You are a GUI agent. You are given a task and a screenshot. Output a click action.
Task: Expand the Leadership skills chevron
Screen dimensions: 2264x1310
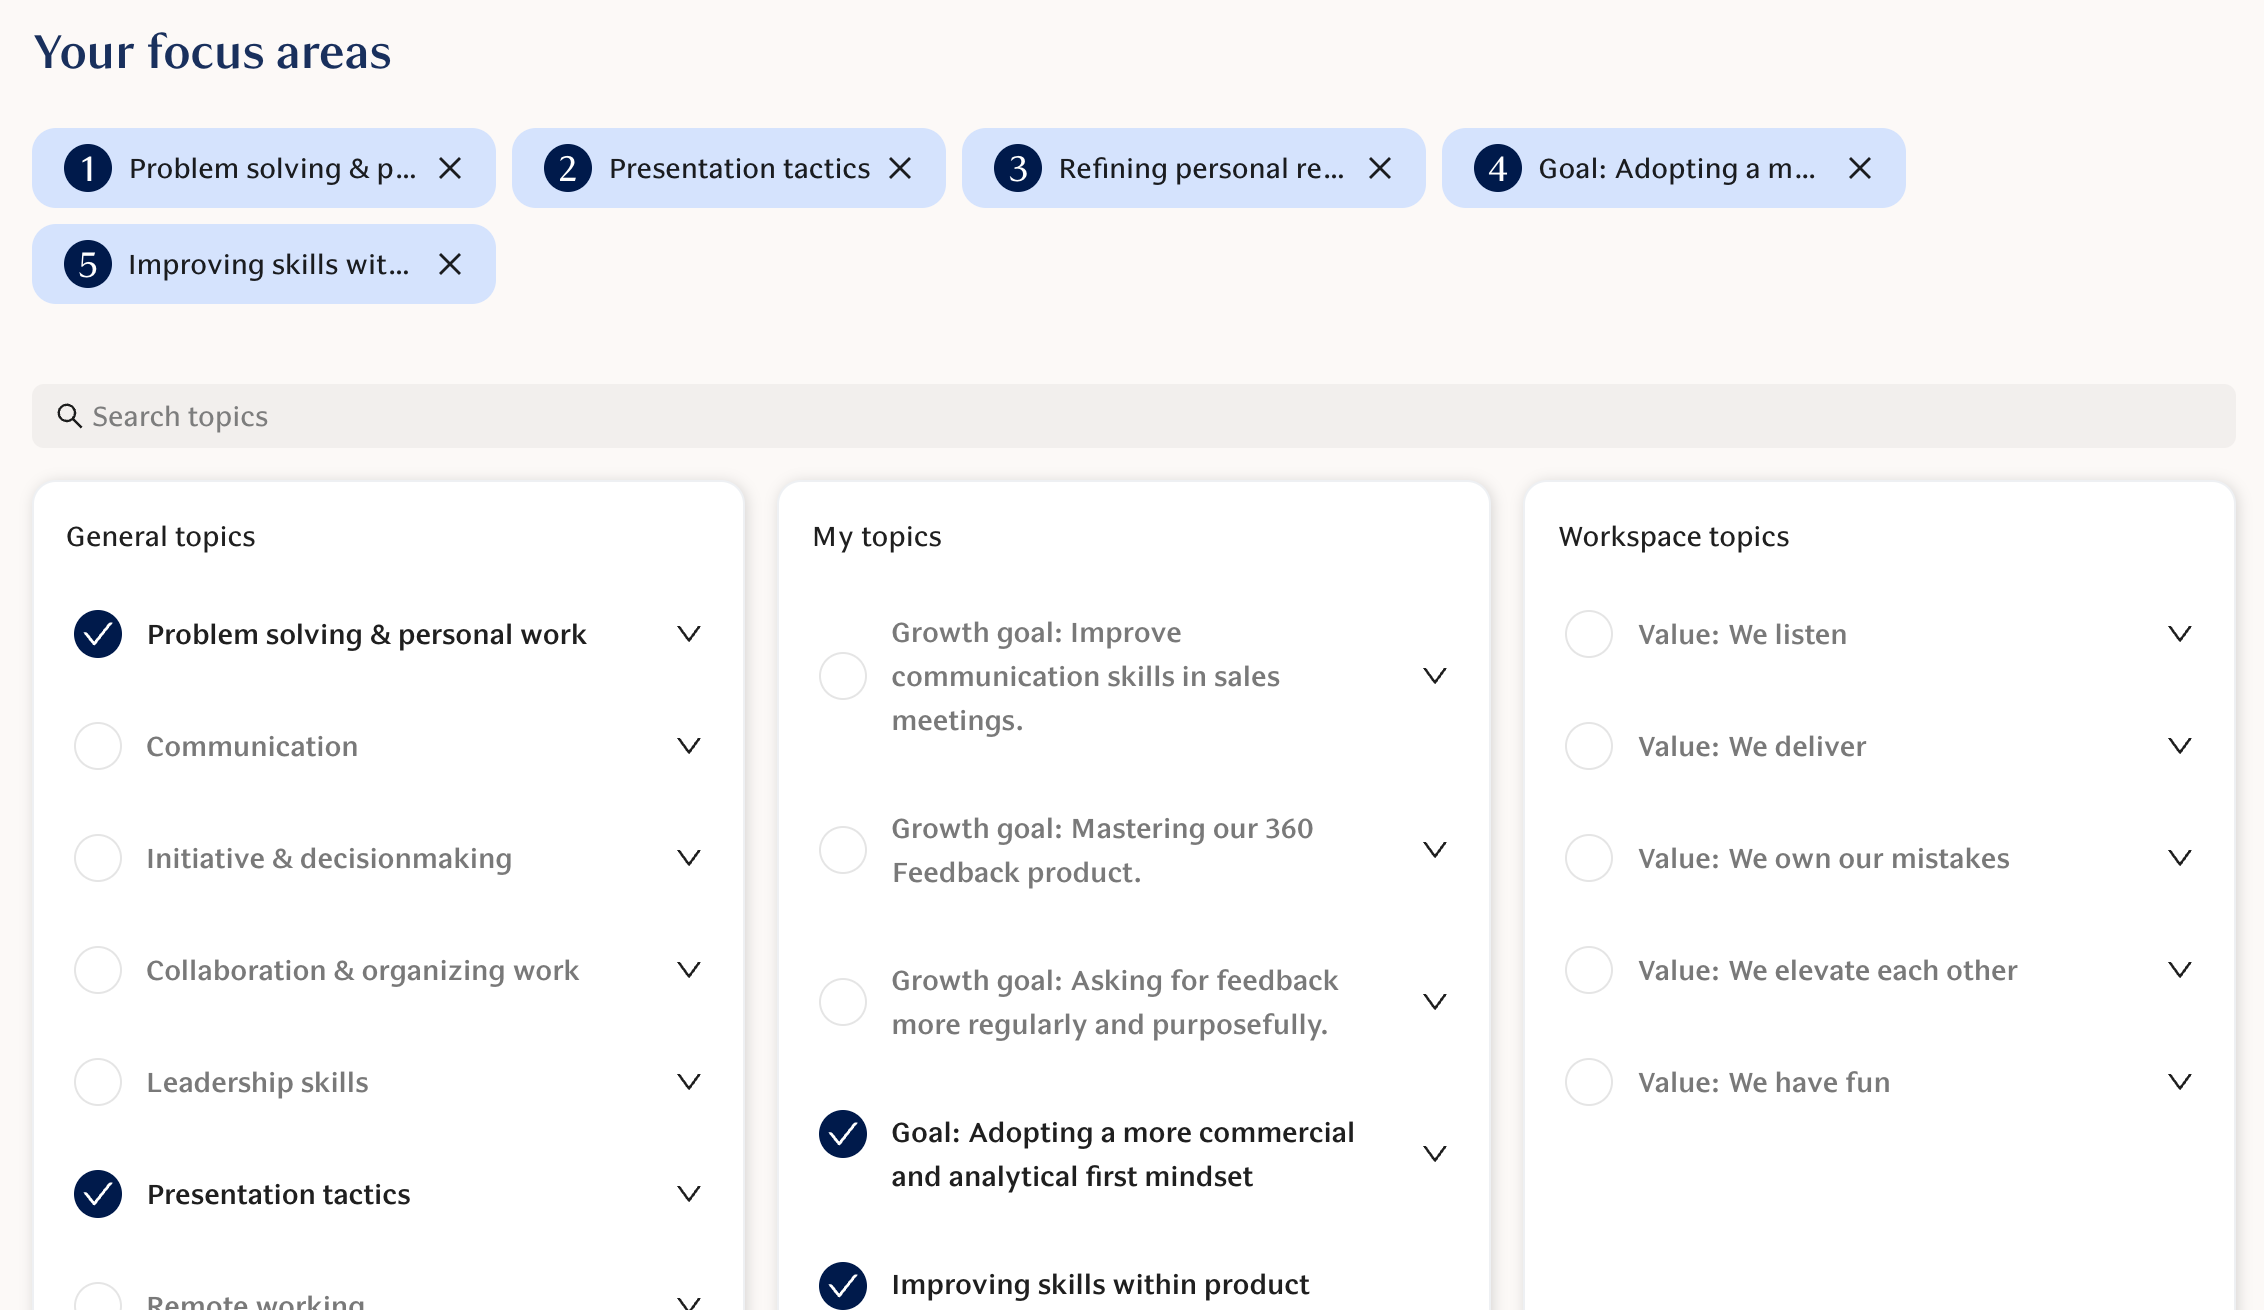(x=689, y=1082)
